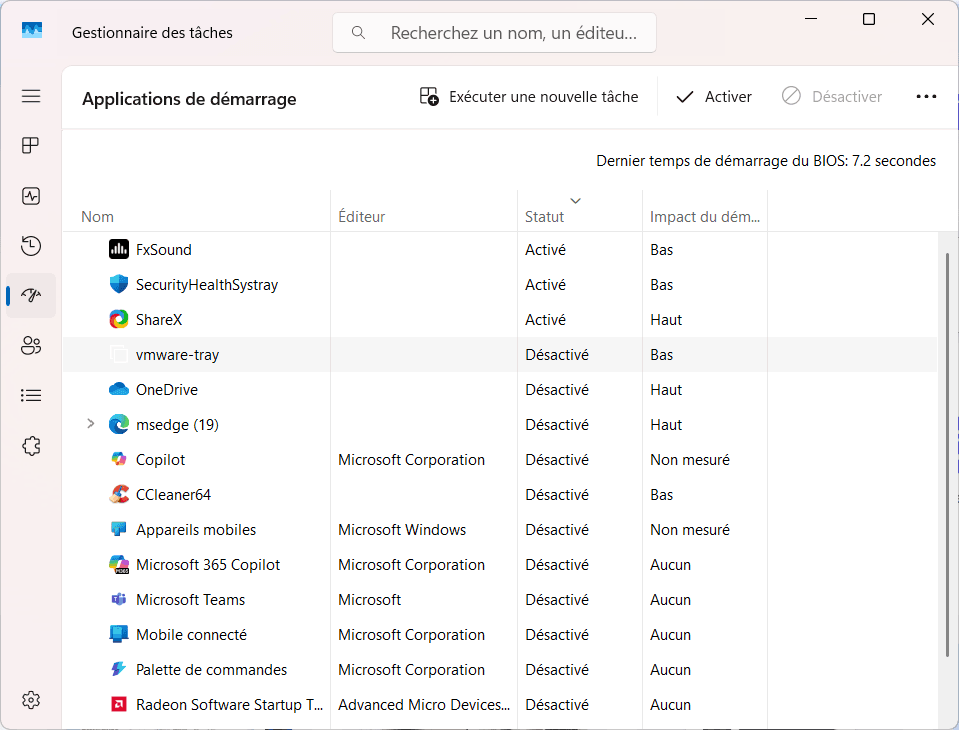This screenshot has height=730, width=959.
Task: Click Désactivé status of Microsoft 365 Copilot
Action: pyautogui.click(x=557, y=565)
